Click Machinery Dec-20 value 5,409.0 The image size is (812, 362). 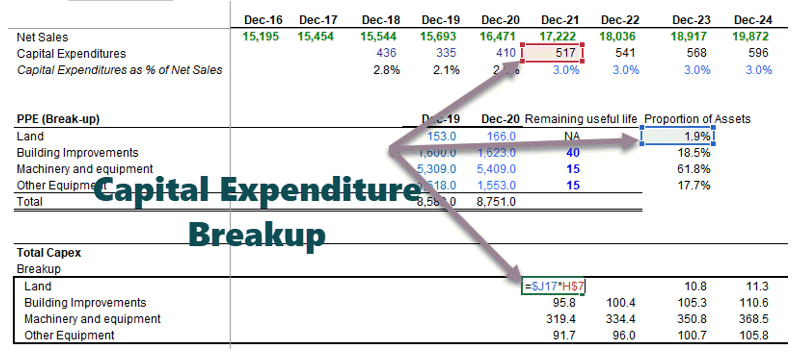[x=498, y=169]
